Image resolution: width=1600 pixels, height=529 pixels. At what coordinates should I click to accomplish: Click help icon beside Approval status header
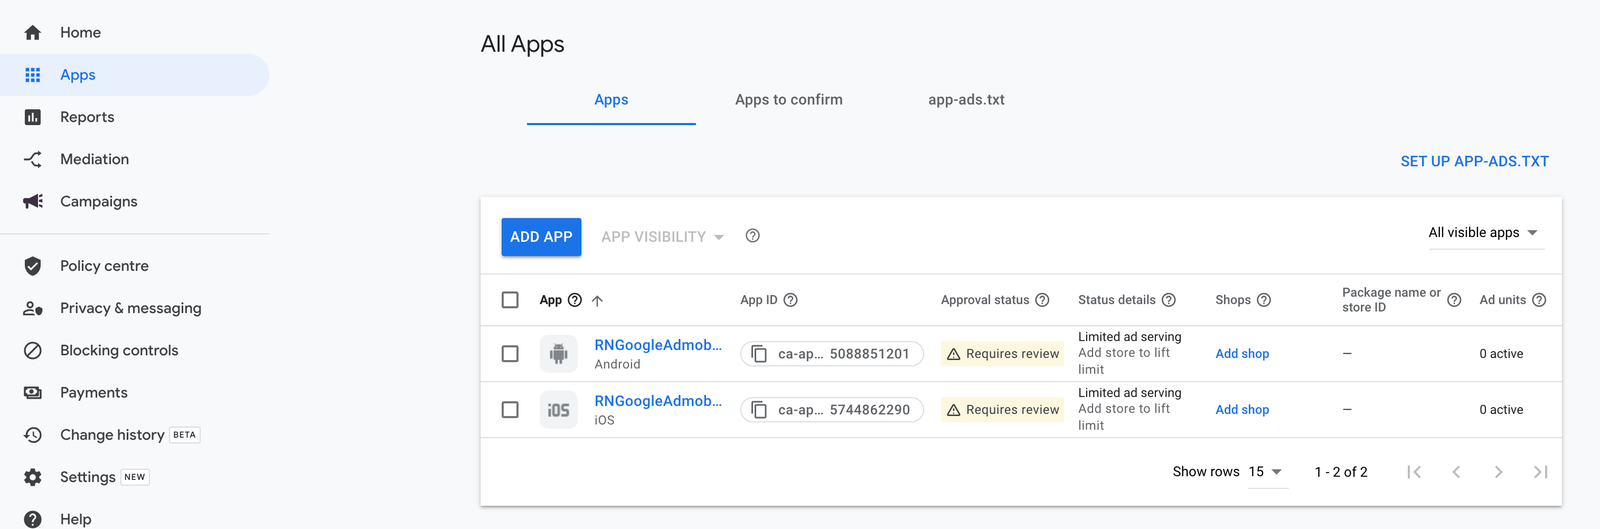point(1042,300)
